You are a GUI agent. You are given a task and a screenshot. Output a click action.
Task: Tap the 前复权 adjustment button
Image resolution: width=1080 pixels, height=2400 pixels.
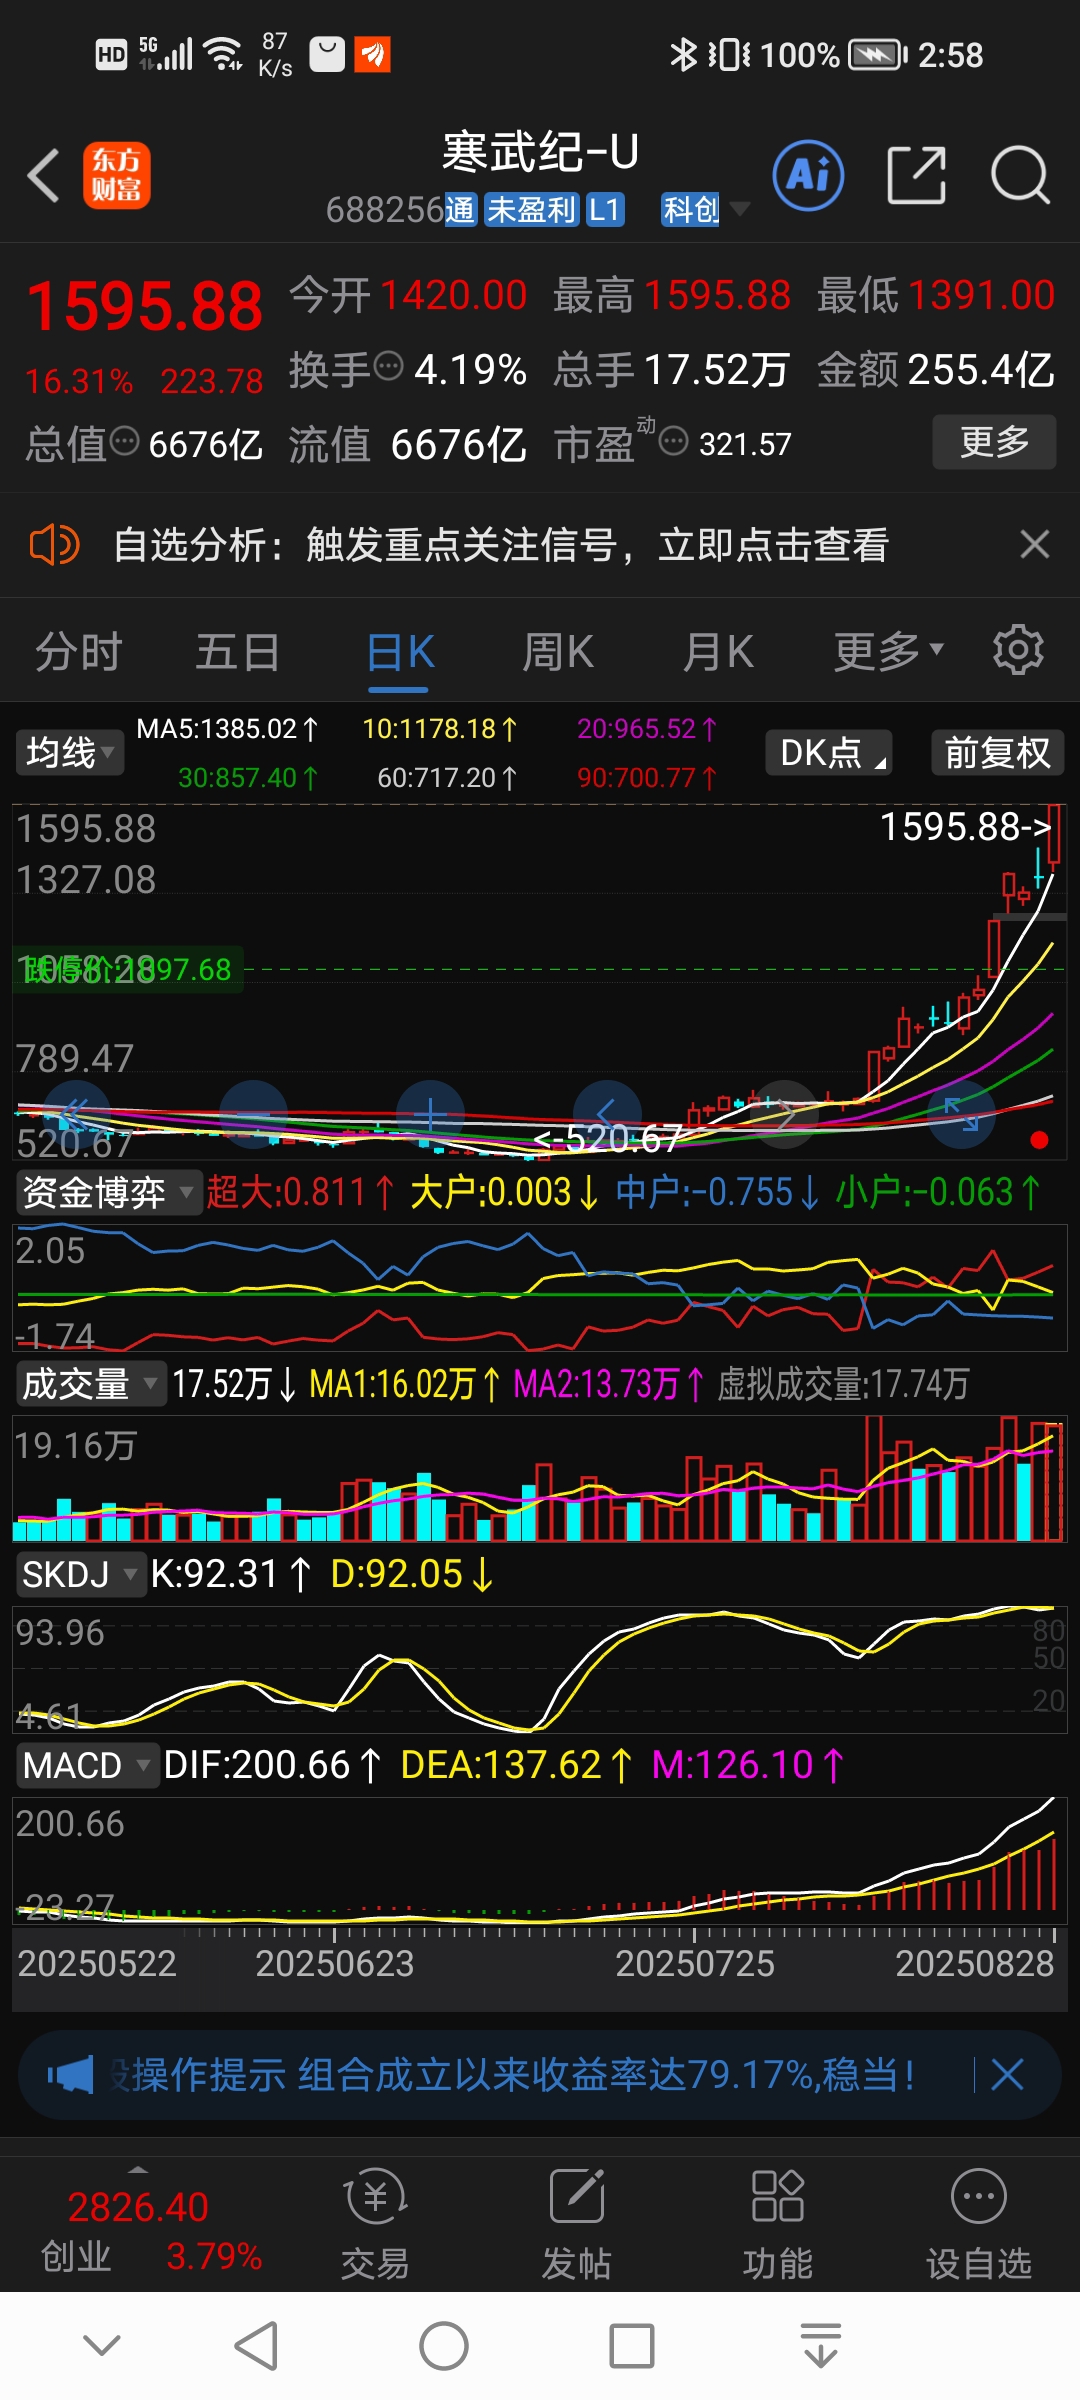coord(997,752)
